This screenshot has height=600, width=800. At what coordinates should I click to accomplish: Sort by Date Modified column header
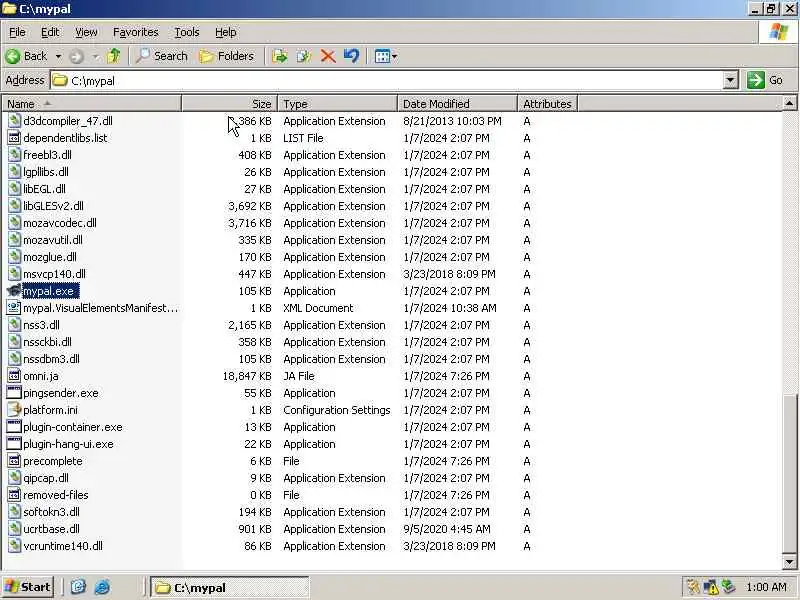click(457, 104)
